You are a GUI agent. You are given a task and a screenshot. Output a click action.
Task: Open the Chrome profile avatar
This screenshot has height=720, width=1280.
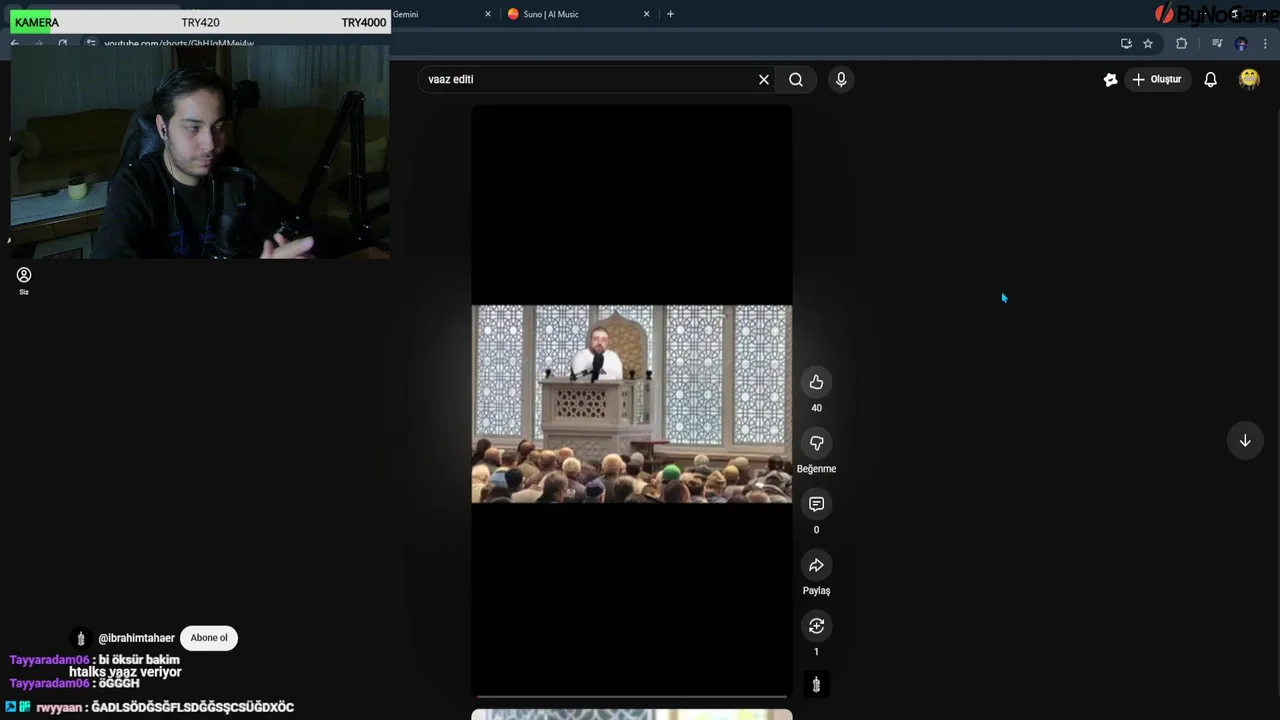click(x=1241, y=43)
